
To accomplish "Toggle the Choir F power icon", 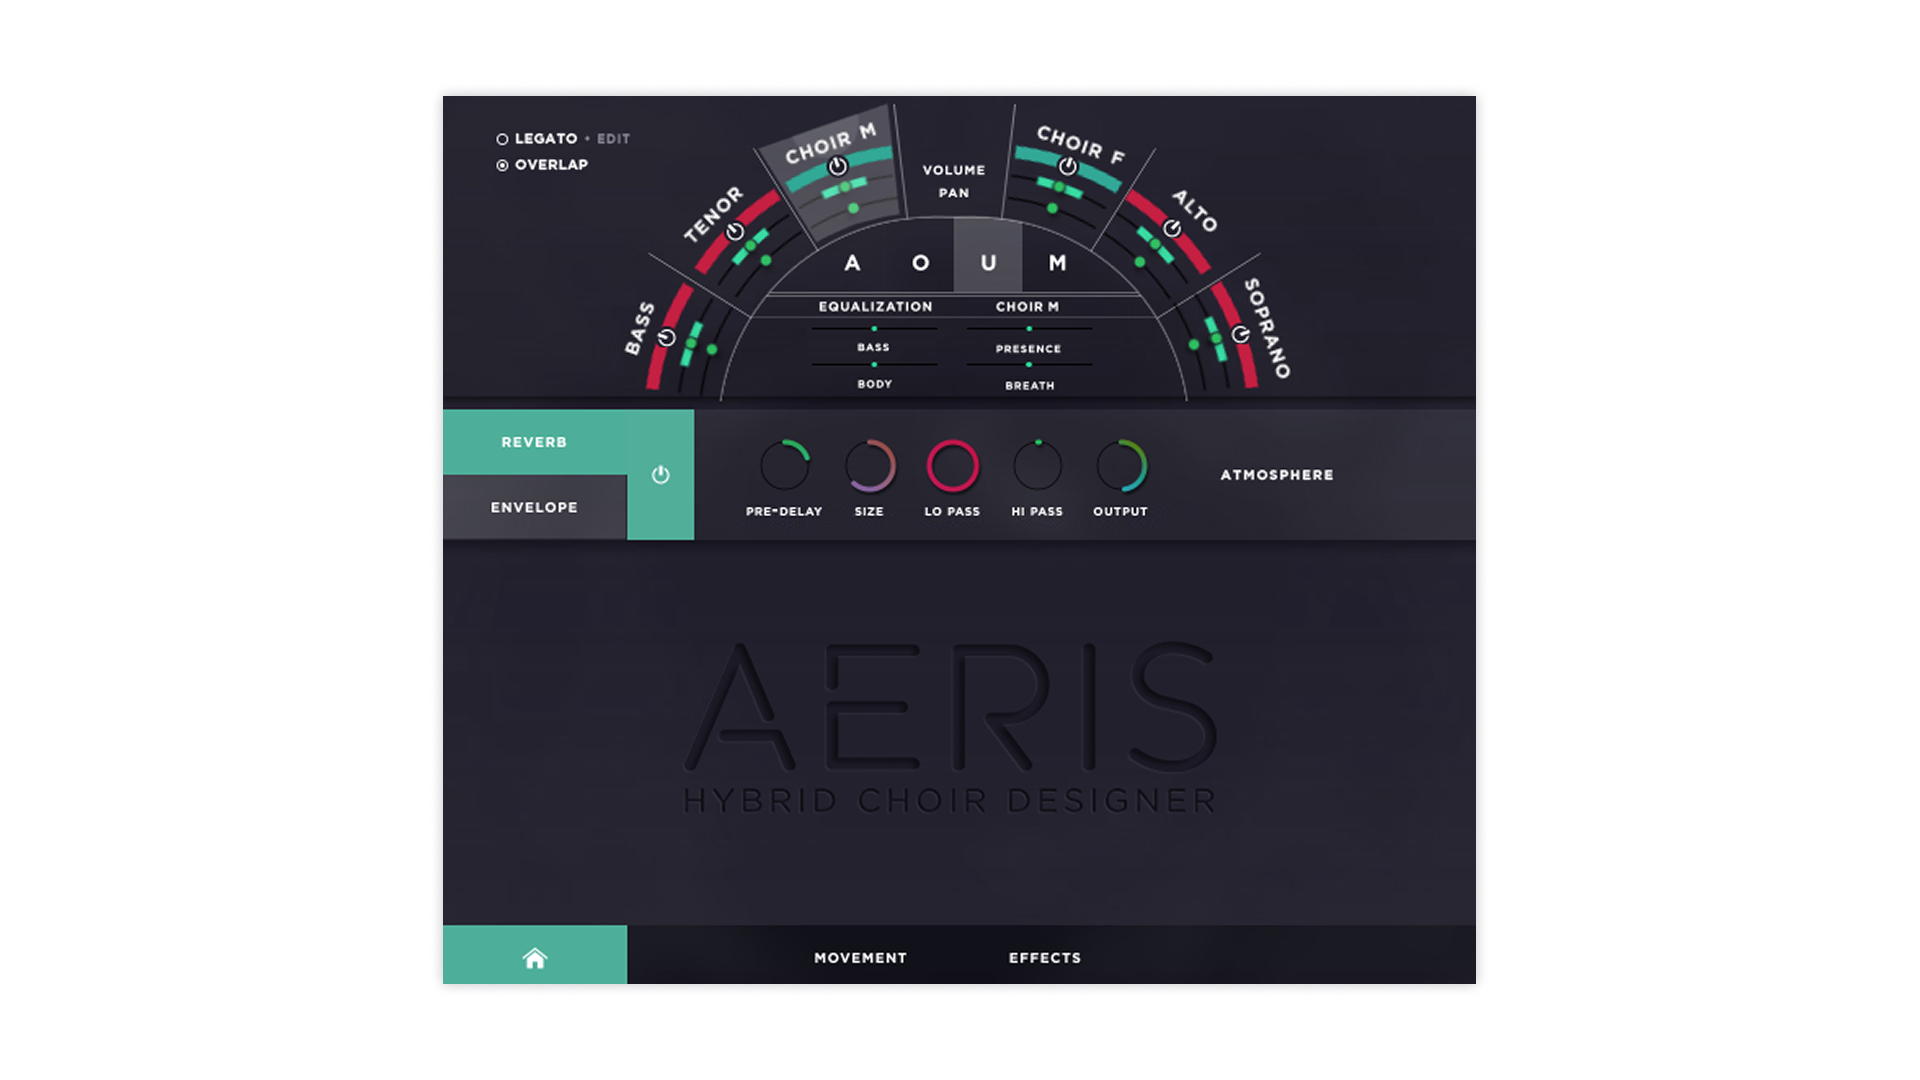I will pyautogui.click(x=1068, y=167).
